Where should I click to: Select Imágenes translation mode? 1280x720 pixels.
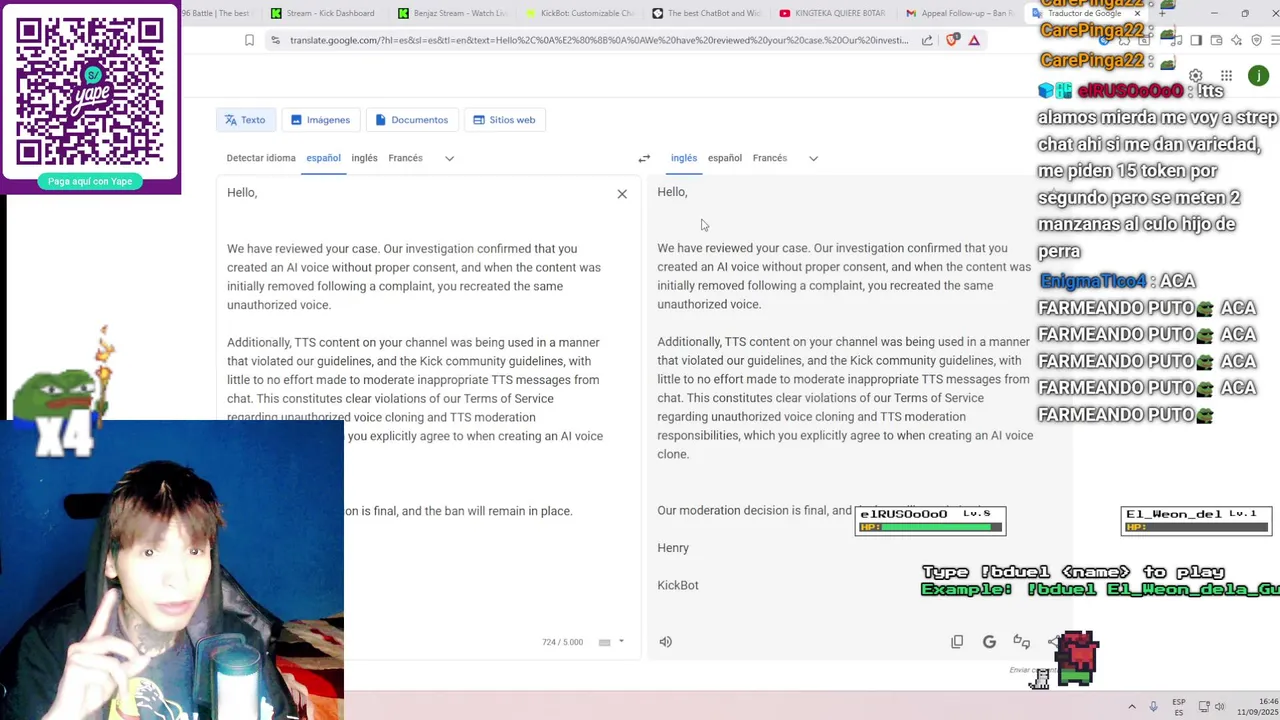[x=320, y=120]
